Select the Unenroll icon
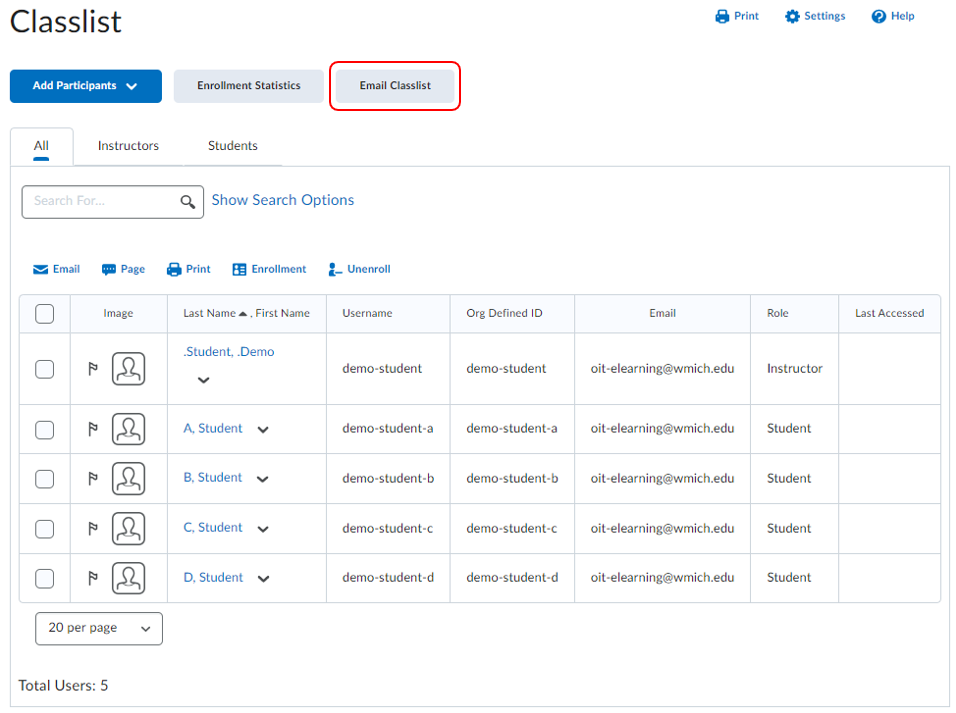Viewport: 956px width, 713px height. (x=357, y=268)
